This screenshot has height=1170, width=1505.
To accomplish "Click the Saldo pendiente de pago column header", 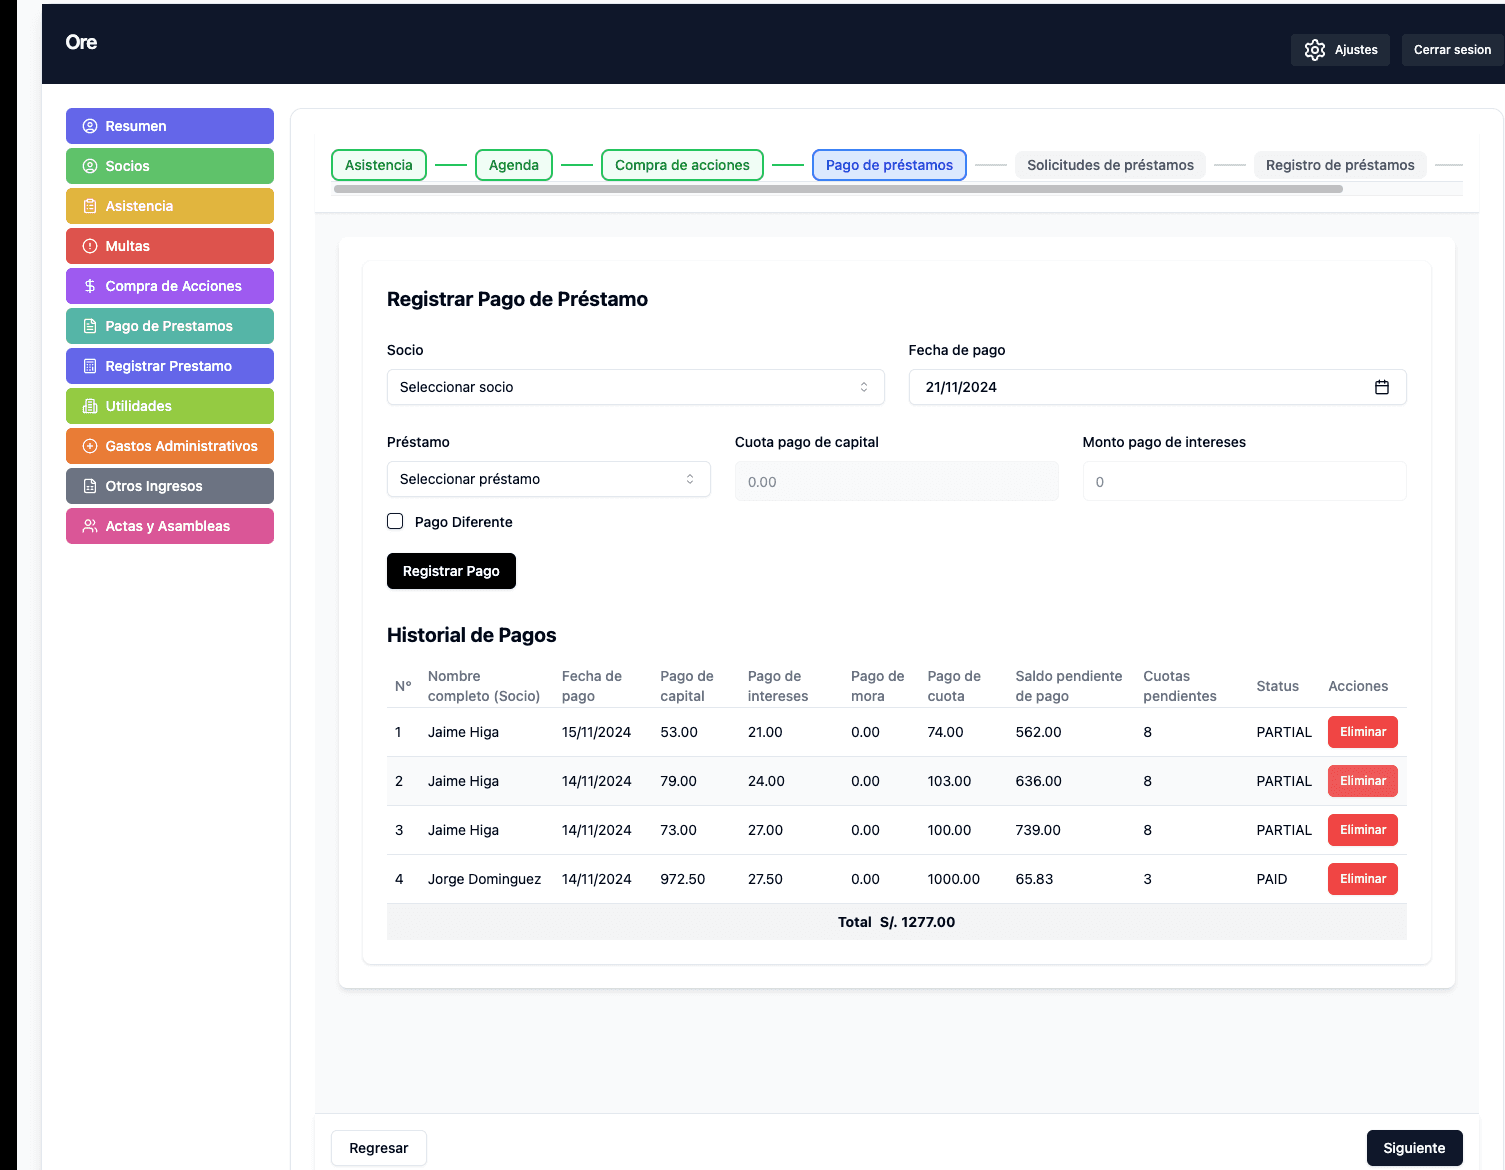I will pyautogui.click(x=1068, y=686).
